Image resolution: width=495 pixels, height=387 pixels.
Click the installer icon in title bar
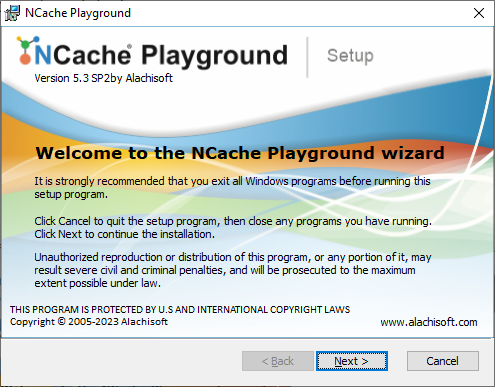click(12, 13)
